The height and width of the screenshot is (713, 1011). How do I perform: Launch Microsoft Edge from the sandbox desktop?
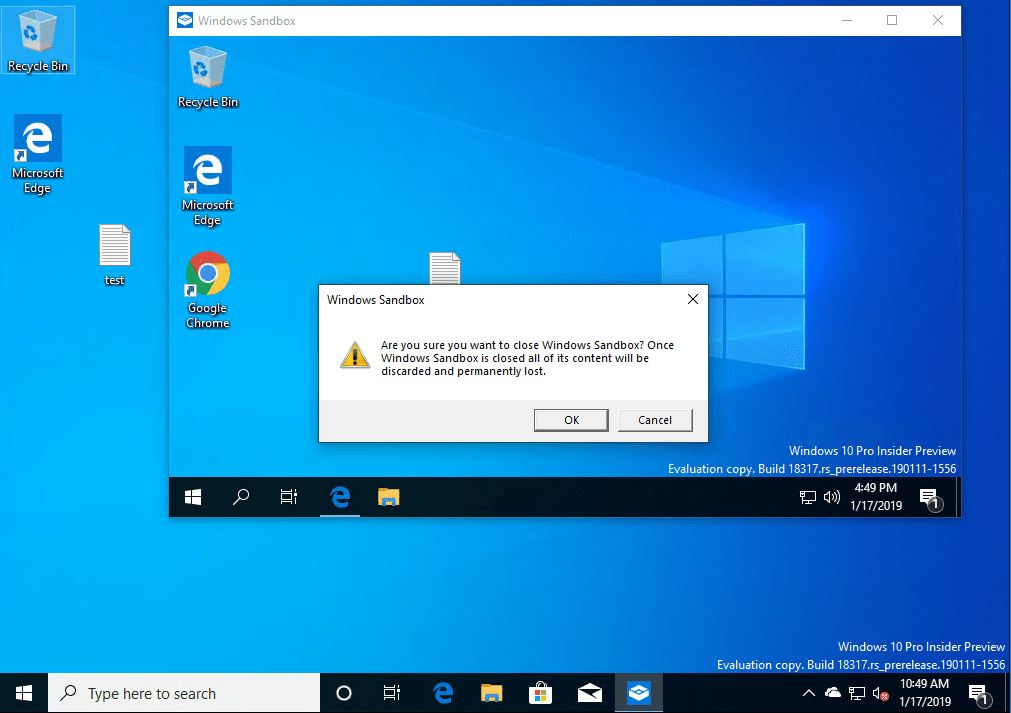tap(207, 170)
